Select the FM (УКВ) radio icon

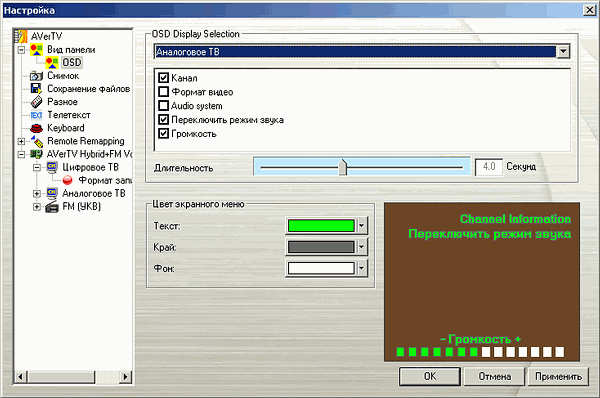pos(52,207)
